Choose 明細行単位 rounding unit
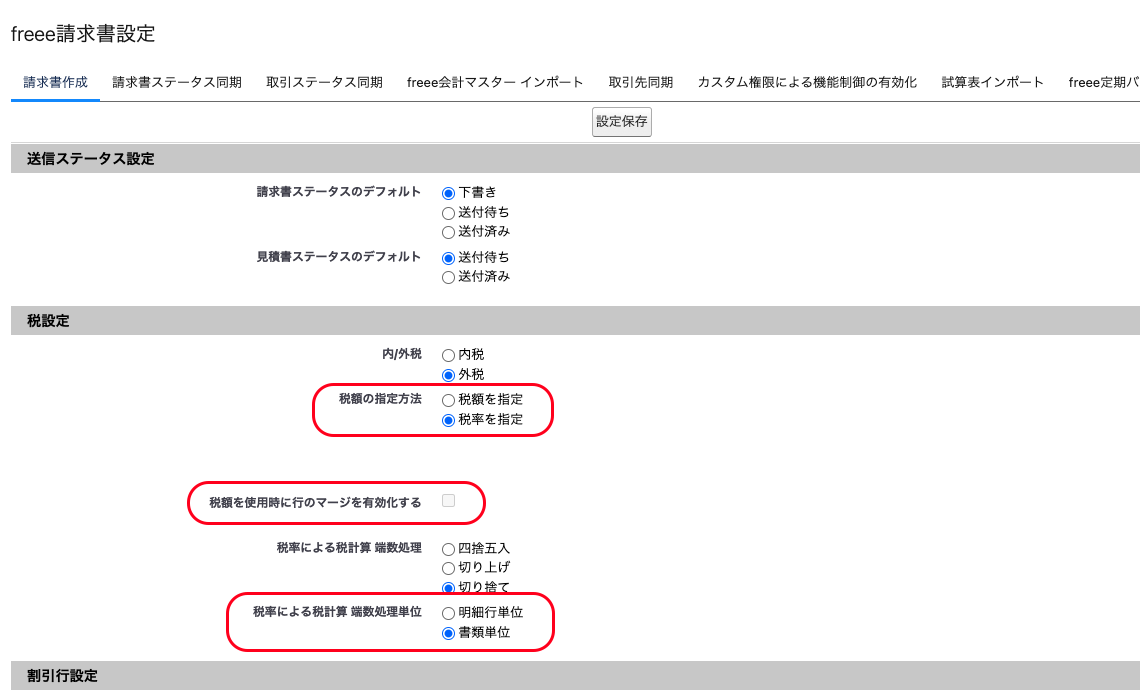 pyautogui.click(x=449, y=613)
